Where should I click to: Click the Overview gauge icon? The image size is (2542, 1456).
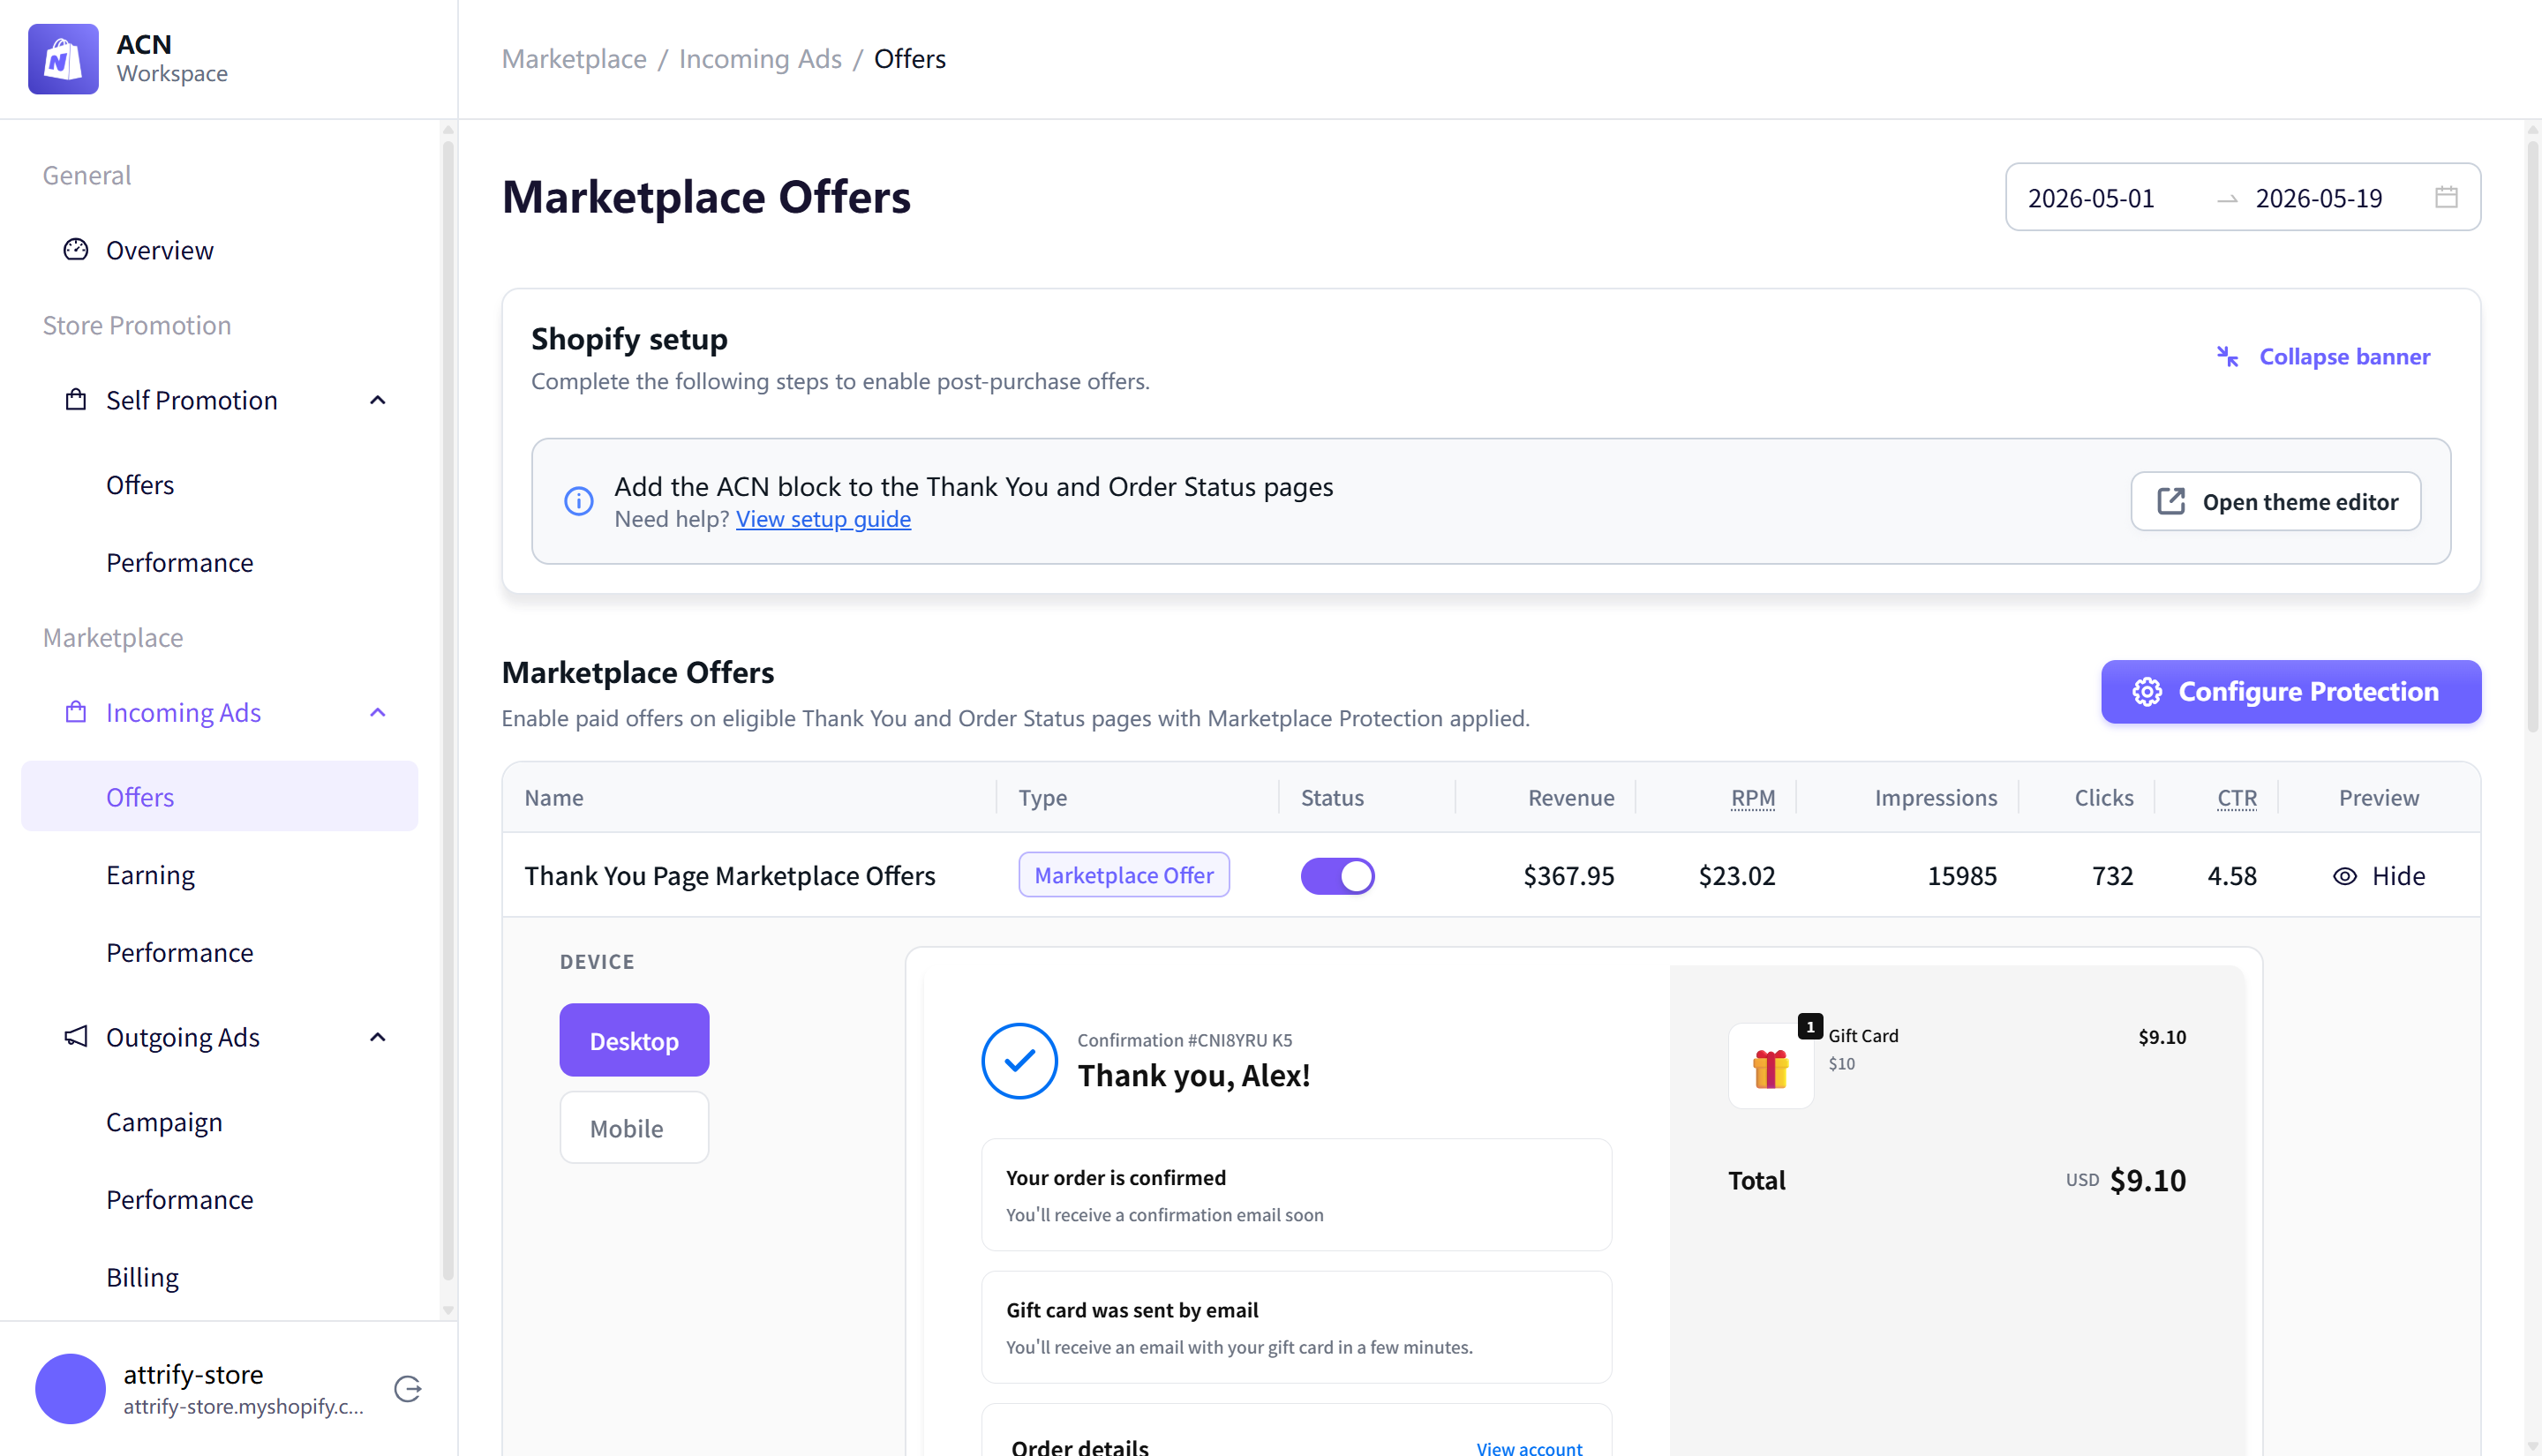tap(76, 249)
